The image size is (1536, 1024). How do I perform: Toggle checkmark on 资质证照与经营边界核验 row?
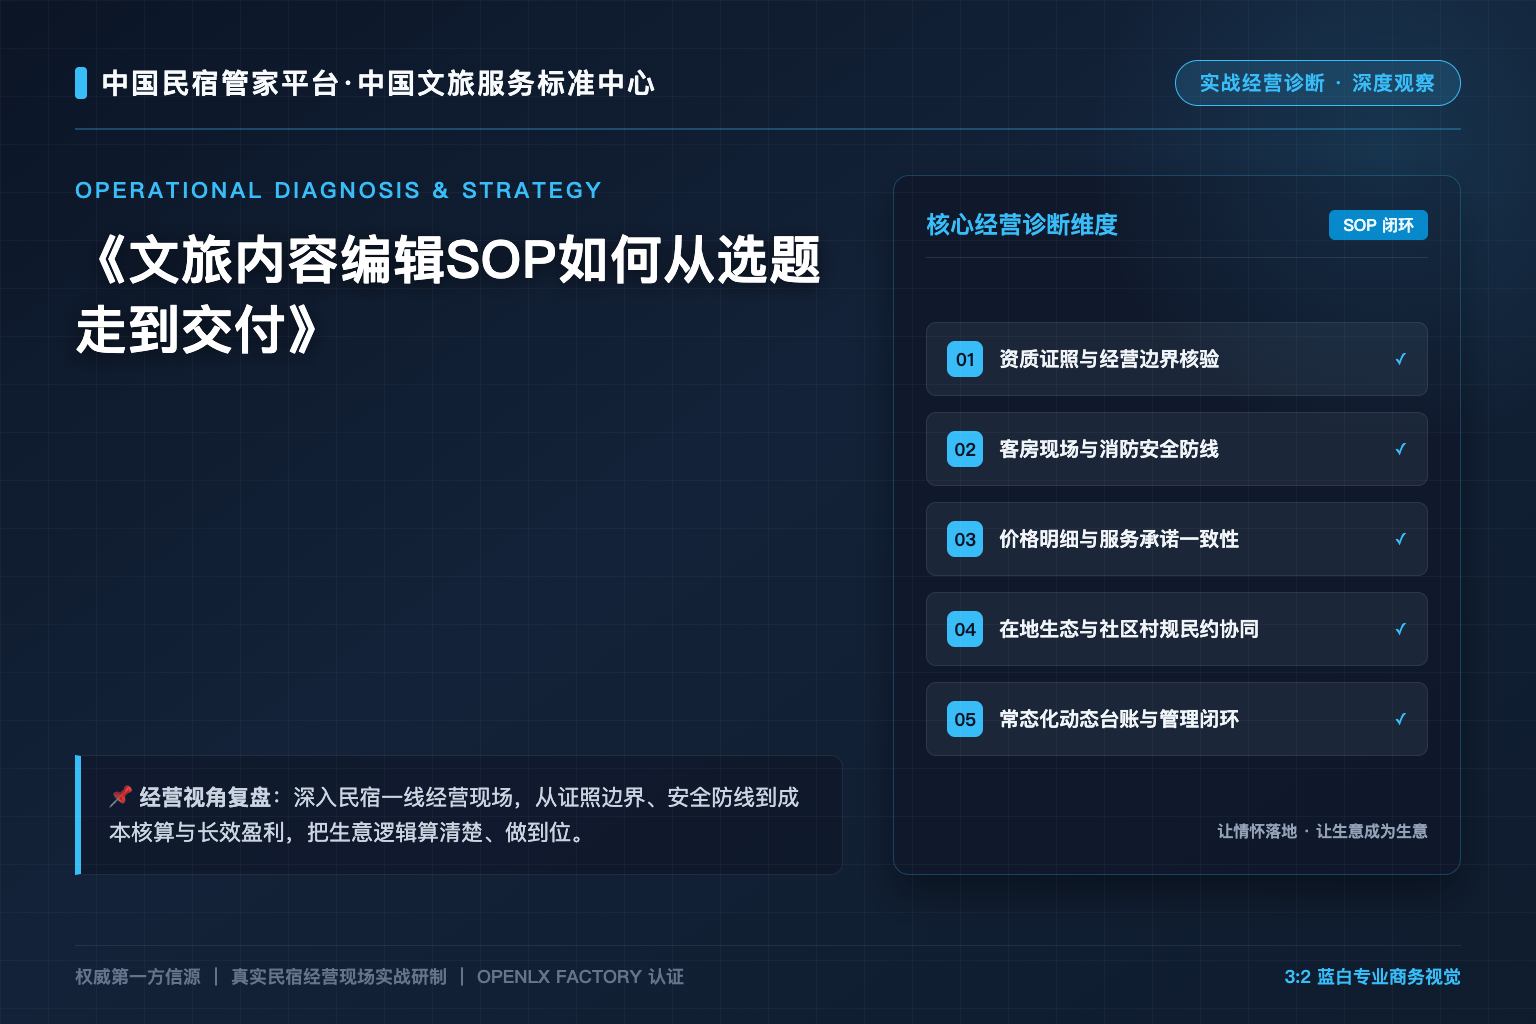1400,359
